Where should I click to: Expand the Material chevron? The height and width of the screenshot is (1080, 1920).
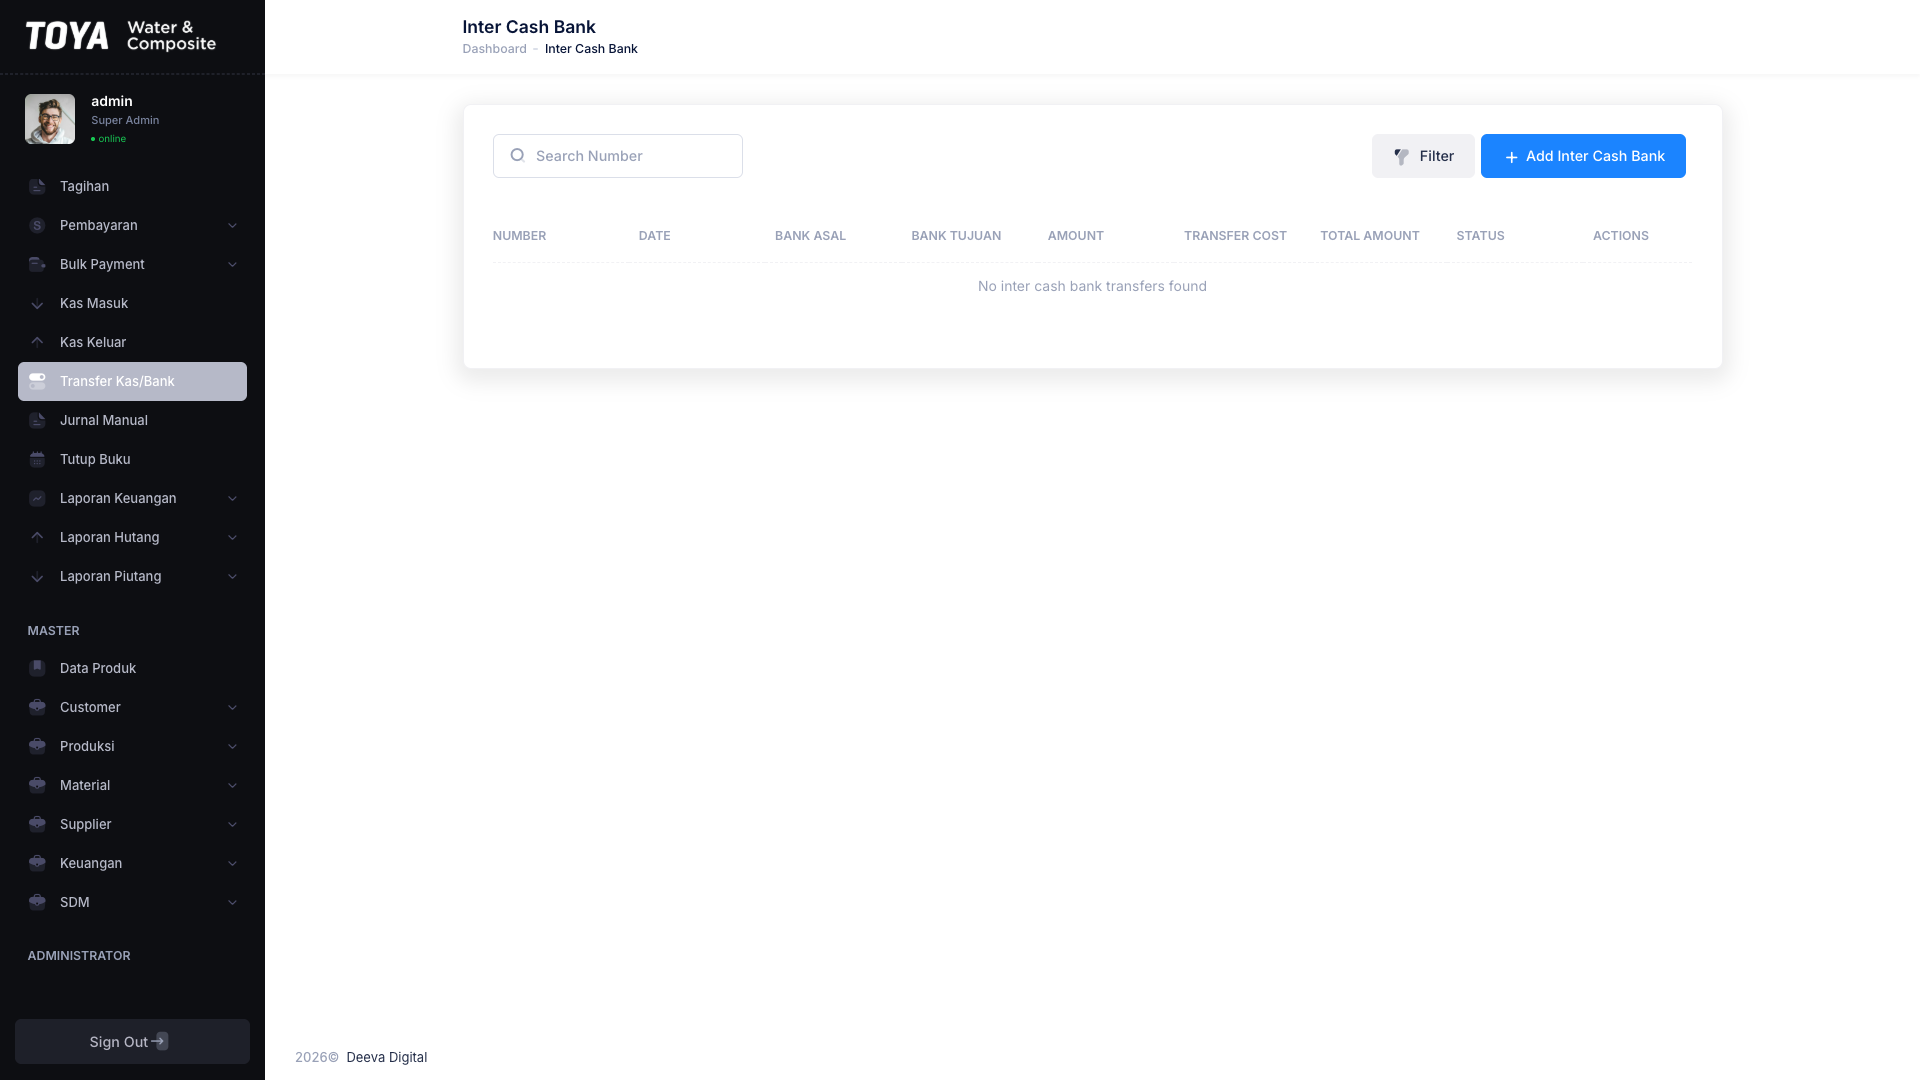[232, 786]
